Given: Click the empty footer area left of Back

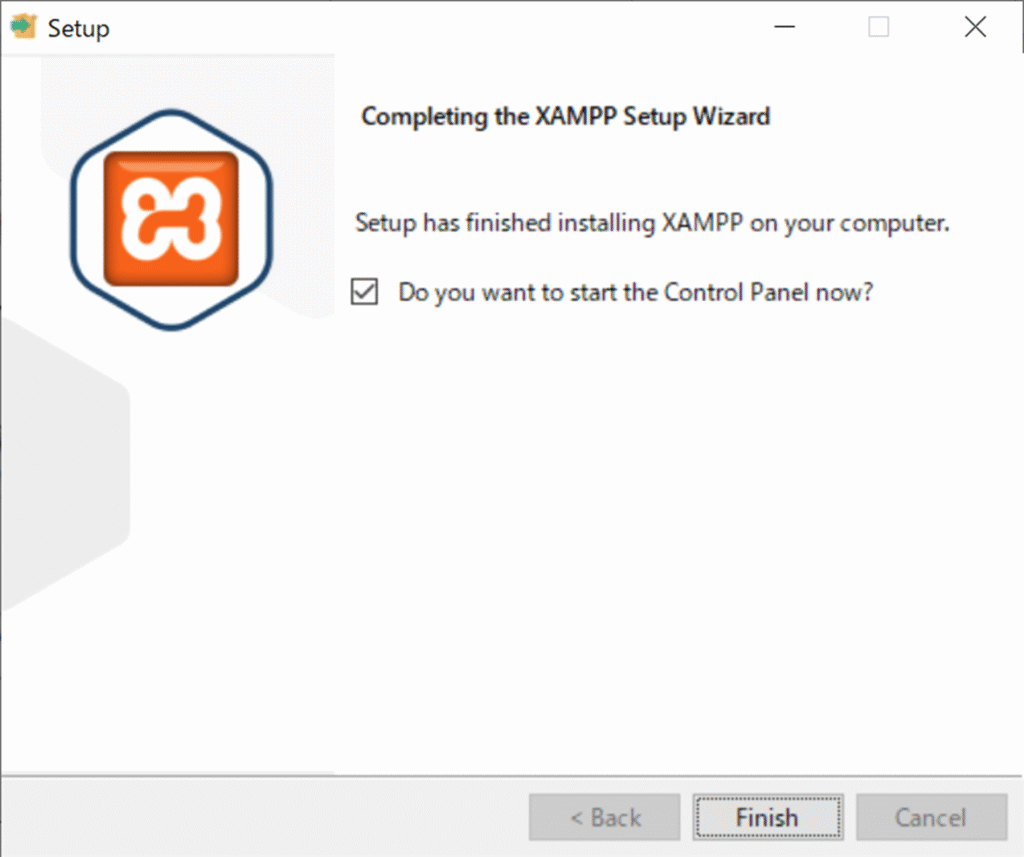Looking at the screenshot, I should pos(260,818).
